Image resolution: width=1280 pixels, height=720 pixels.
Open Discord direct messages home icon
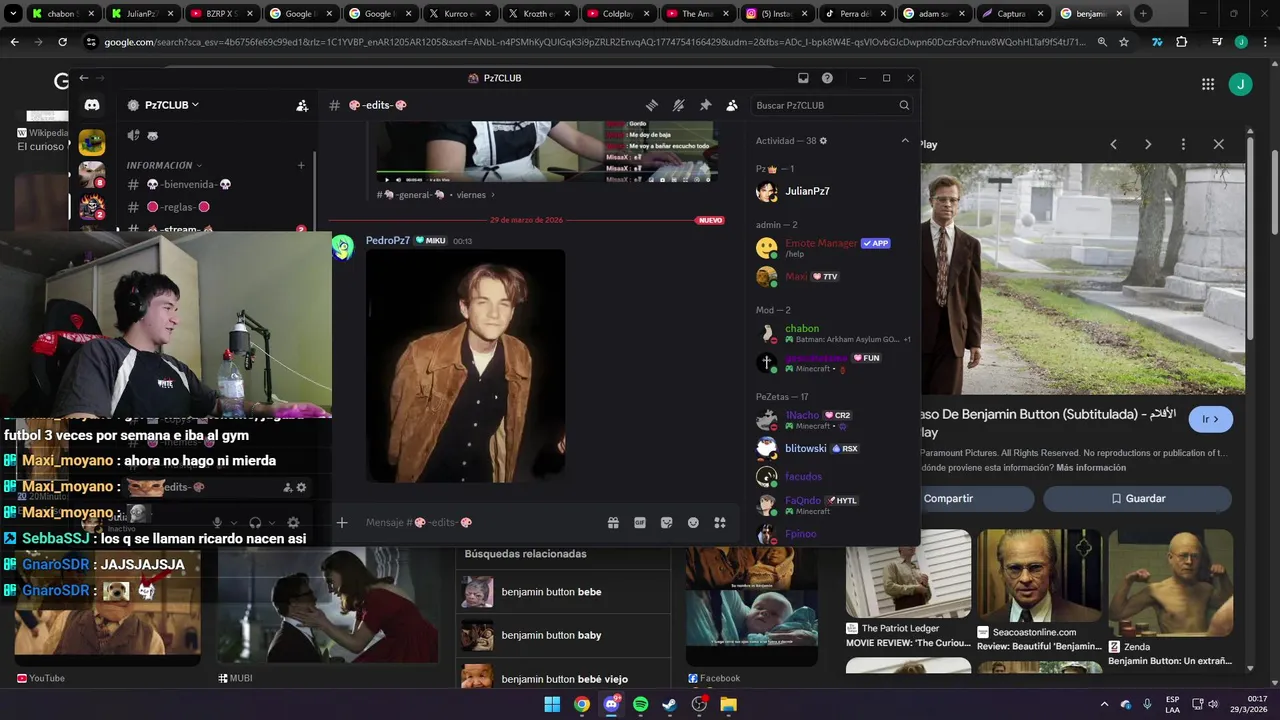92,105
